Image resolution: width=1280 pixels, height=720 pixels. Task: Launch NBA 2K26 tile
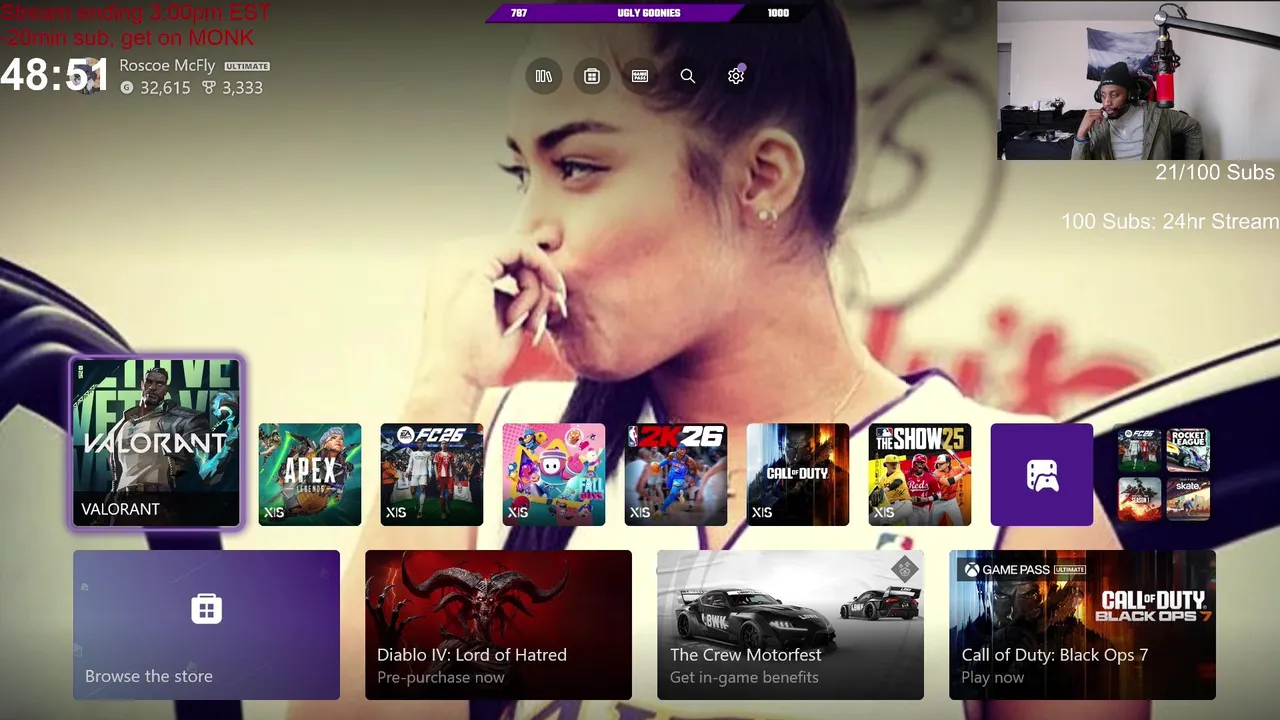point(676,475)
